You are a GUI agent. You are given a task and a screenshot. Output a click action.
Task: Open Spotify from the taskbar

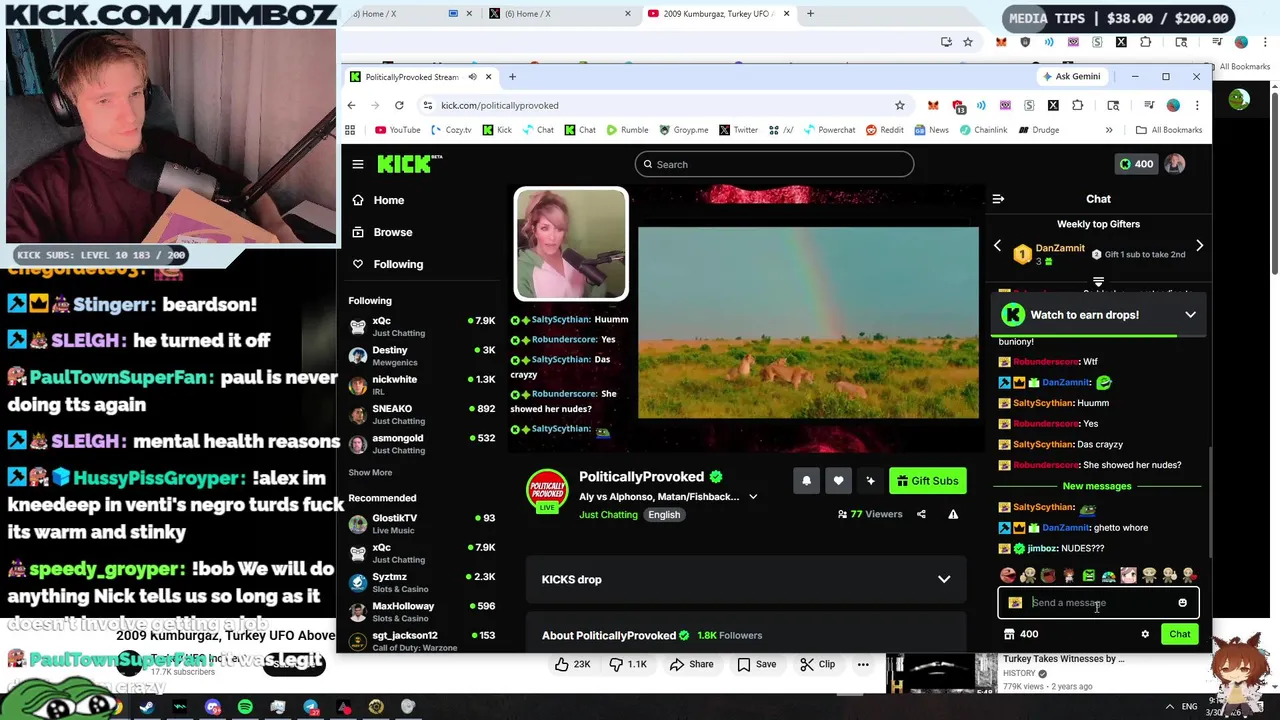[245, 708]
